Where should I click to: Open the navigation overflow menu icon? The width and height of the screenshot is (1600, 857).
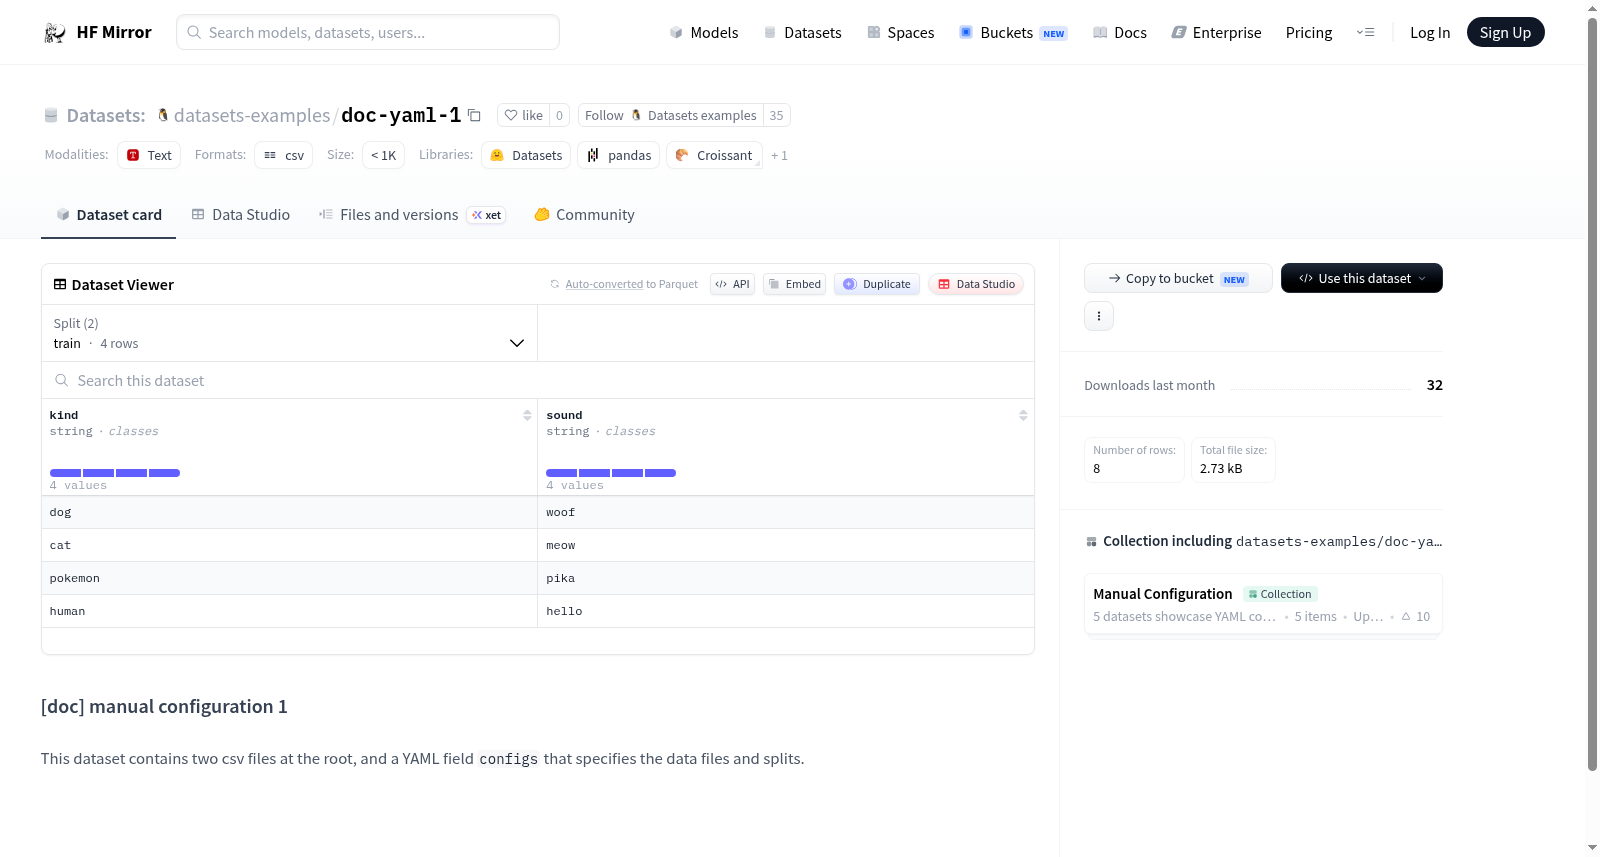coord(1365,33)
